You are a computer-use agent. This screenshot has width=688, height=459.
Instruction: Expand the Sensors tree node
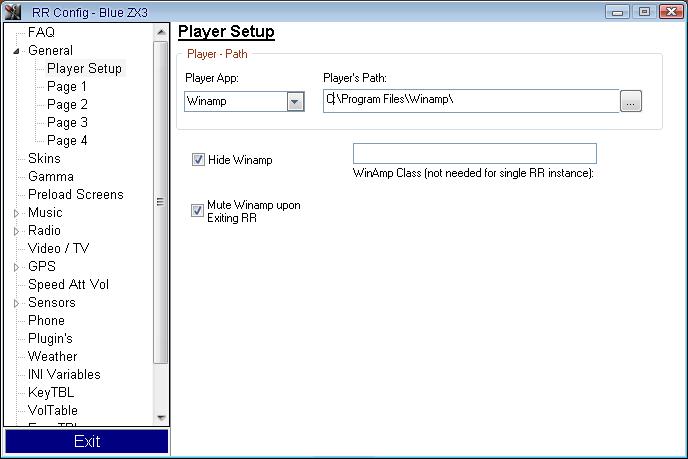16,303
